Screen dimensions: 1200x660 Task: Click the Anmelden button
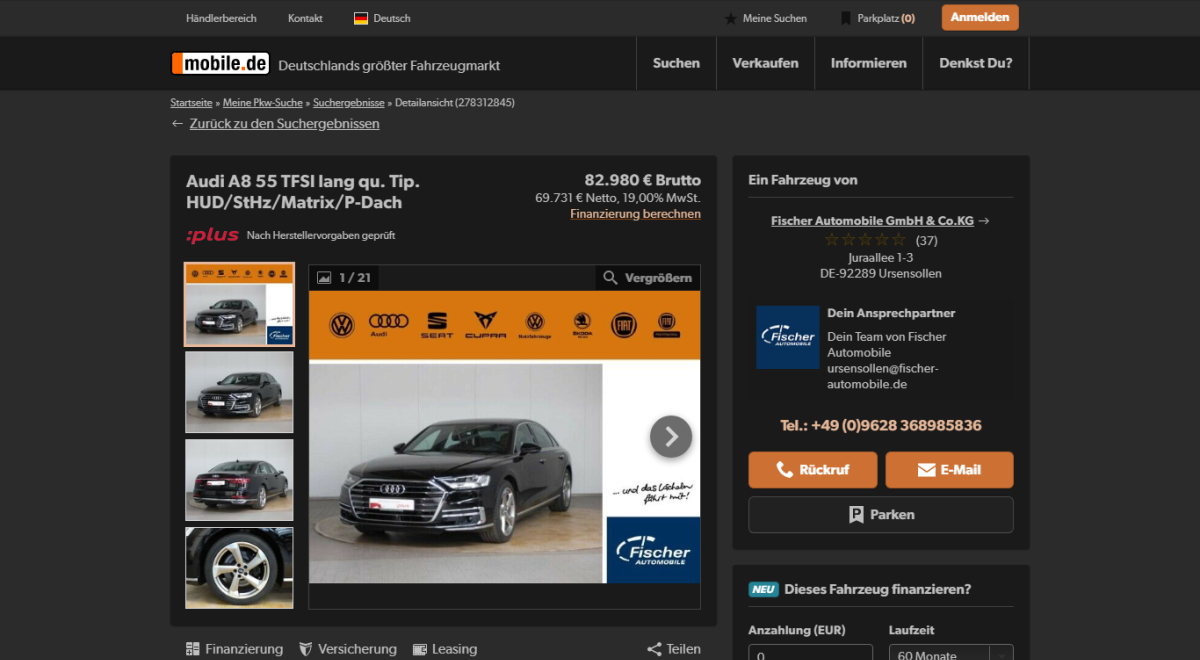(x=980, y=18)
